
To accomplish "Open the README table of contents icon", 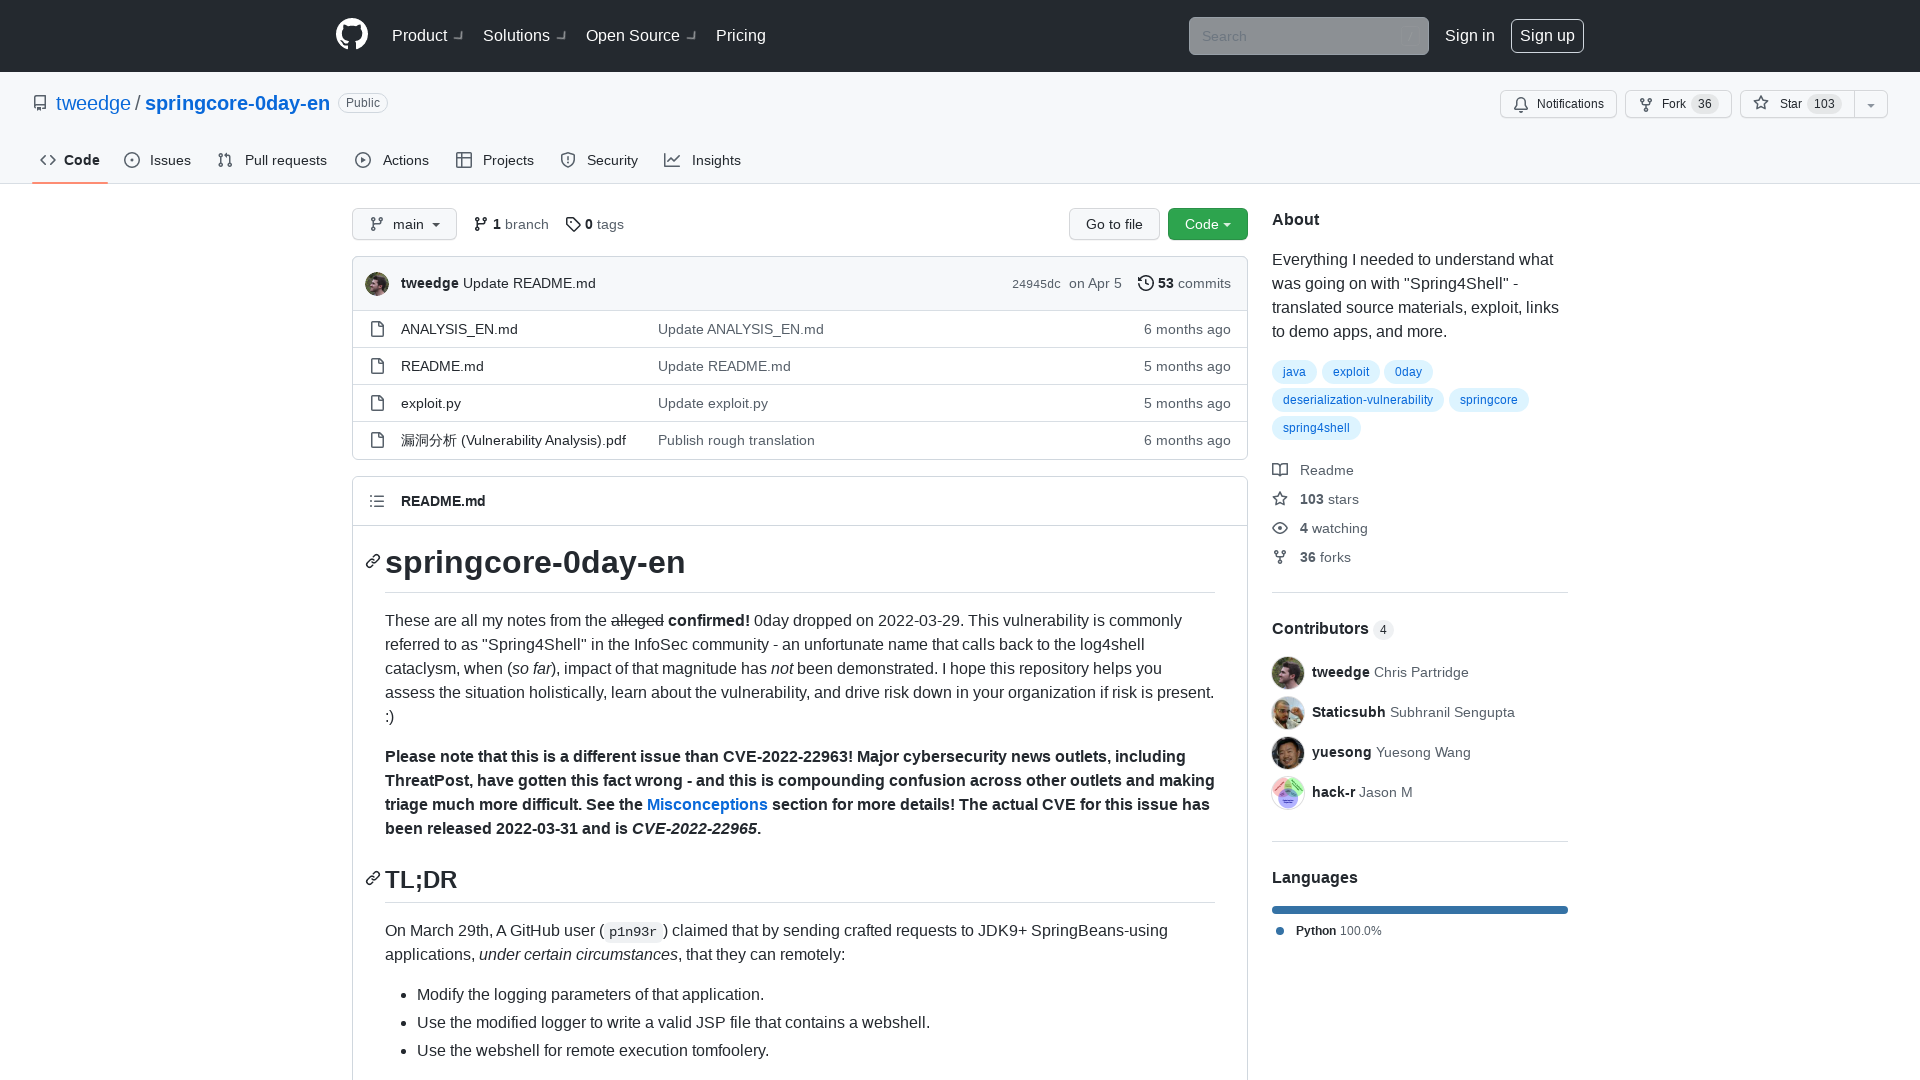I will coord(377,501).
